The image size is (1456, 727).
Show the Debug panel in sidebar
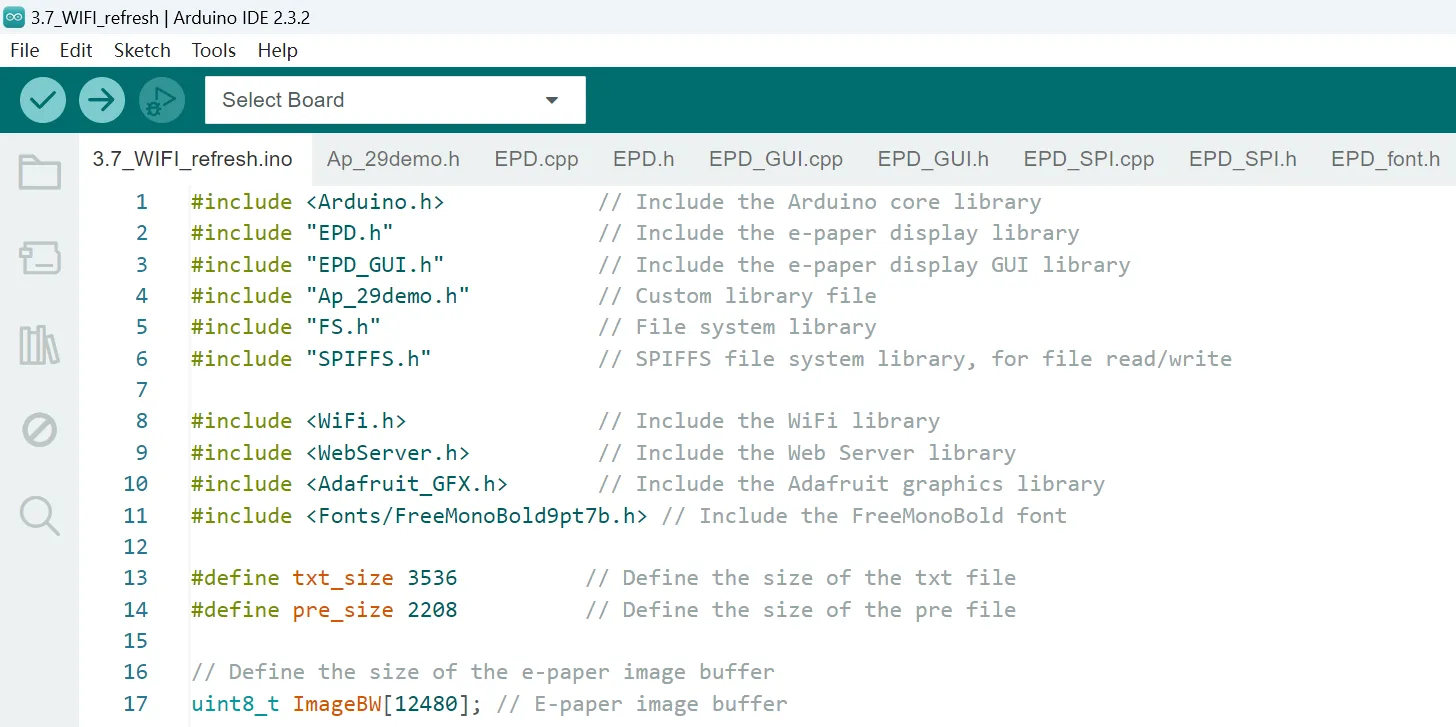coord(40,431)
